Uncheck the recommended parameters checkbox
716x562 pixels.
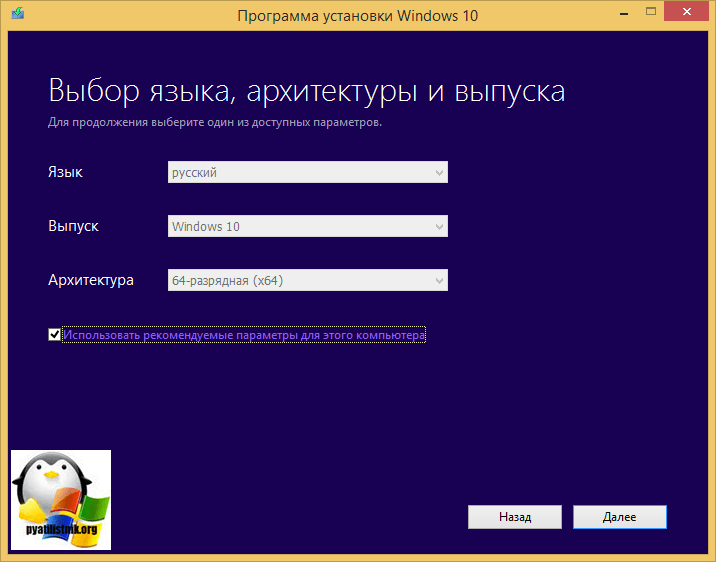(54, 335)
